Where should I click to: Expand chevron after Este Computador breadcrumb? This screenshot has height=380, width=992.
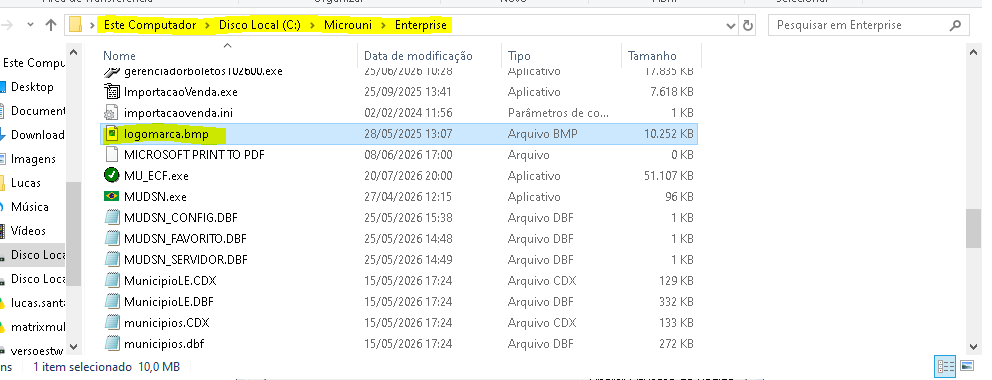[208, 25]
